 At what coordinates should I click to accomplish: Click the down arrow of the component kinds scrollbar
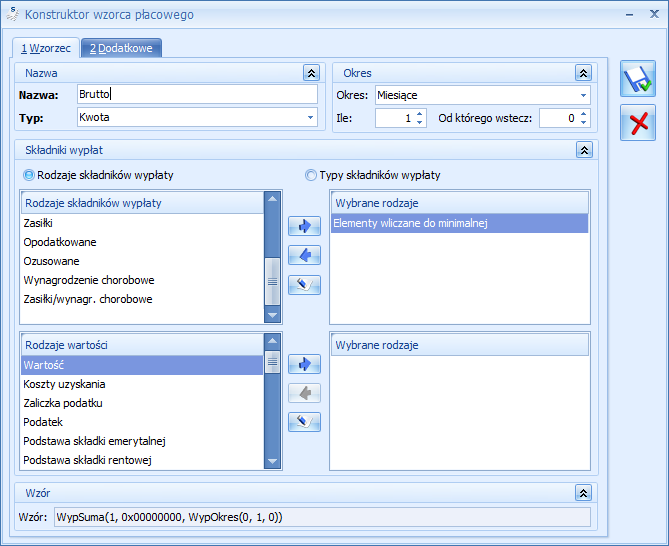pyautogui.click(x=272, y=315)
